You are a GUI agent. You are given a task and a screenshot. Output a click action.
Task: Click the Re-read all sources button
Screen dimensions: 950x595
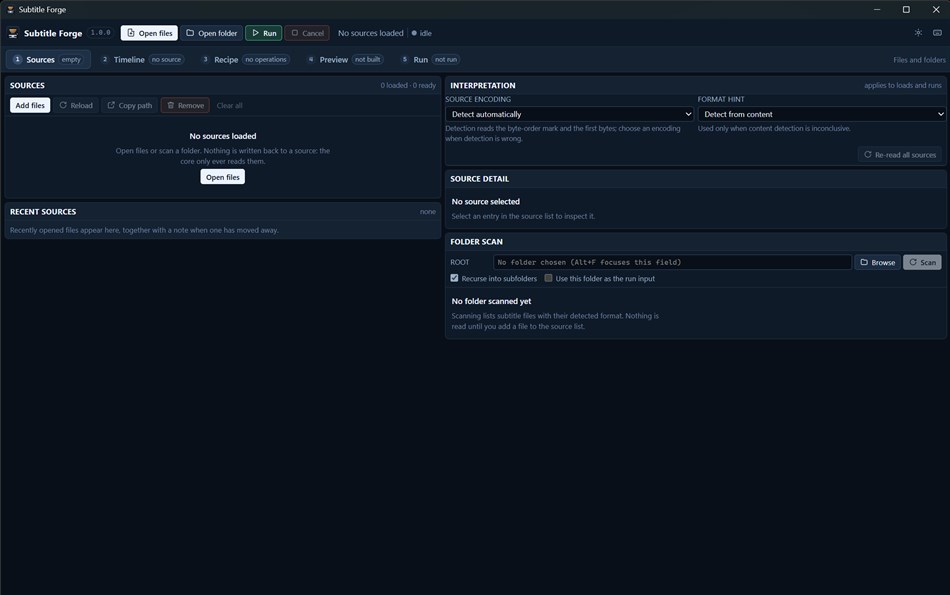(900, 155)
